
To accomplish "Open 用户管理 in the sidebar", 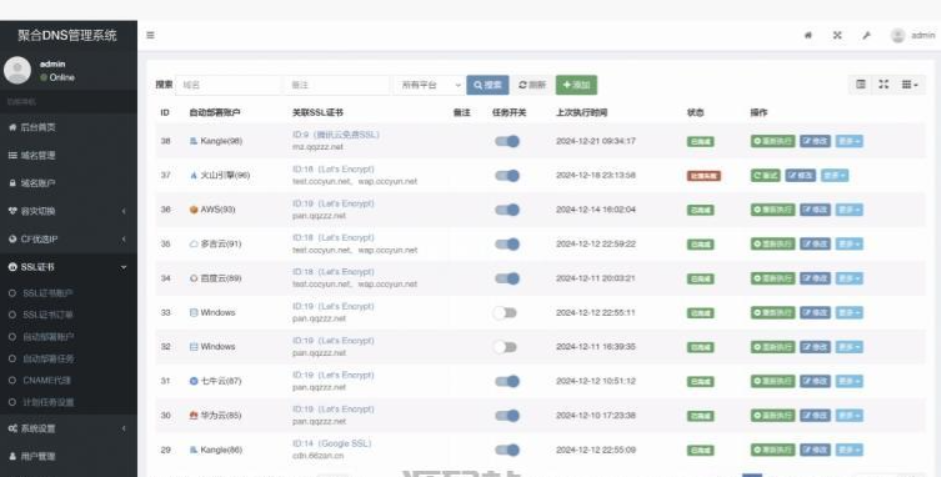I will [68, 457].
